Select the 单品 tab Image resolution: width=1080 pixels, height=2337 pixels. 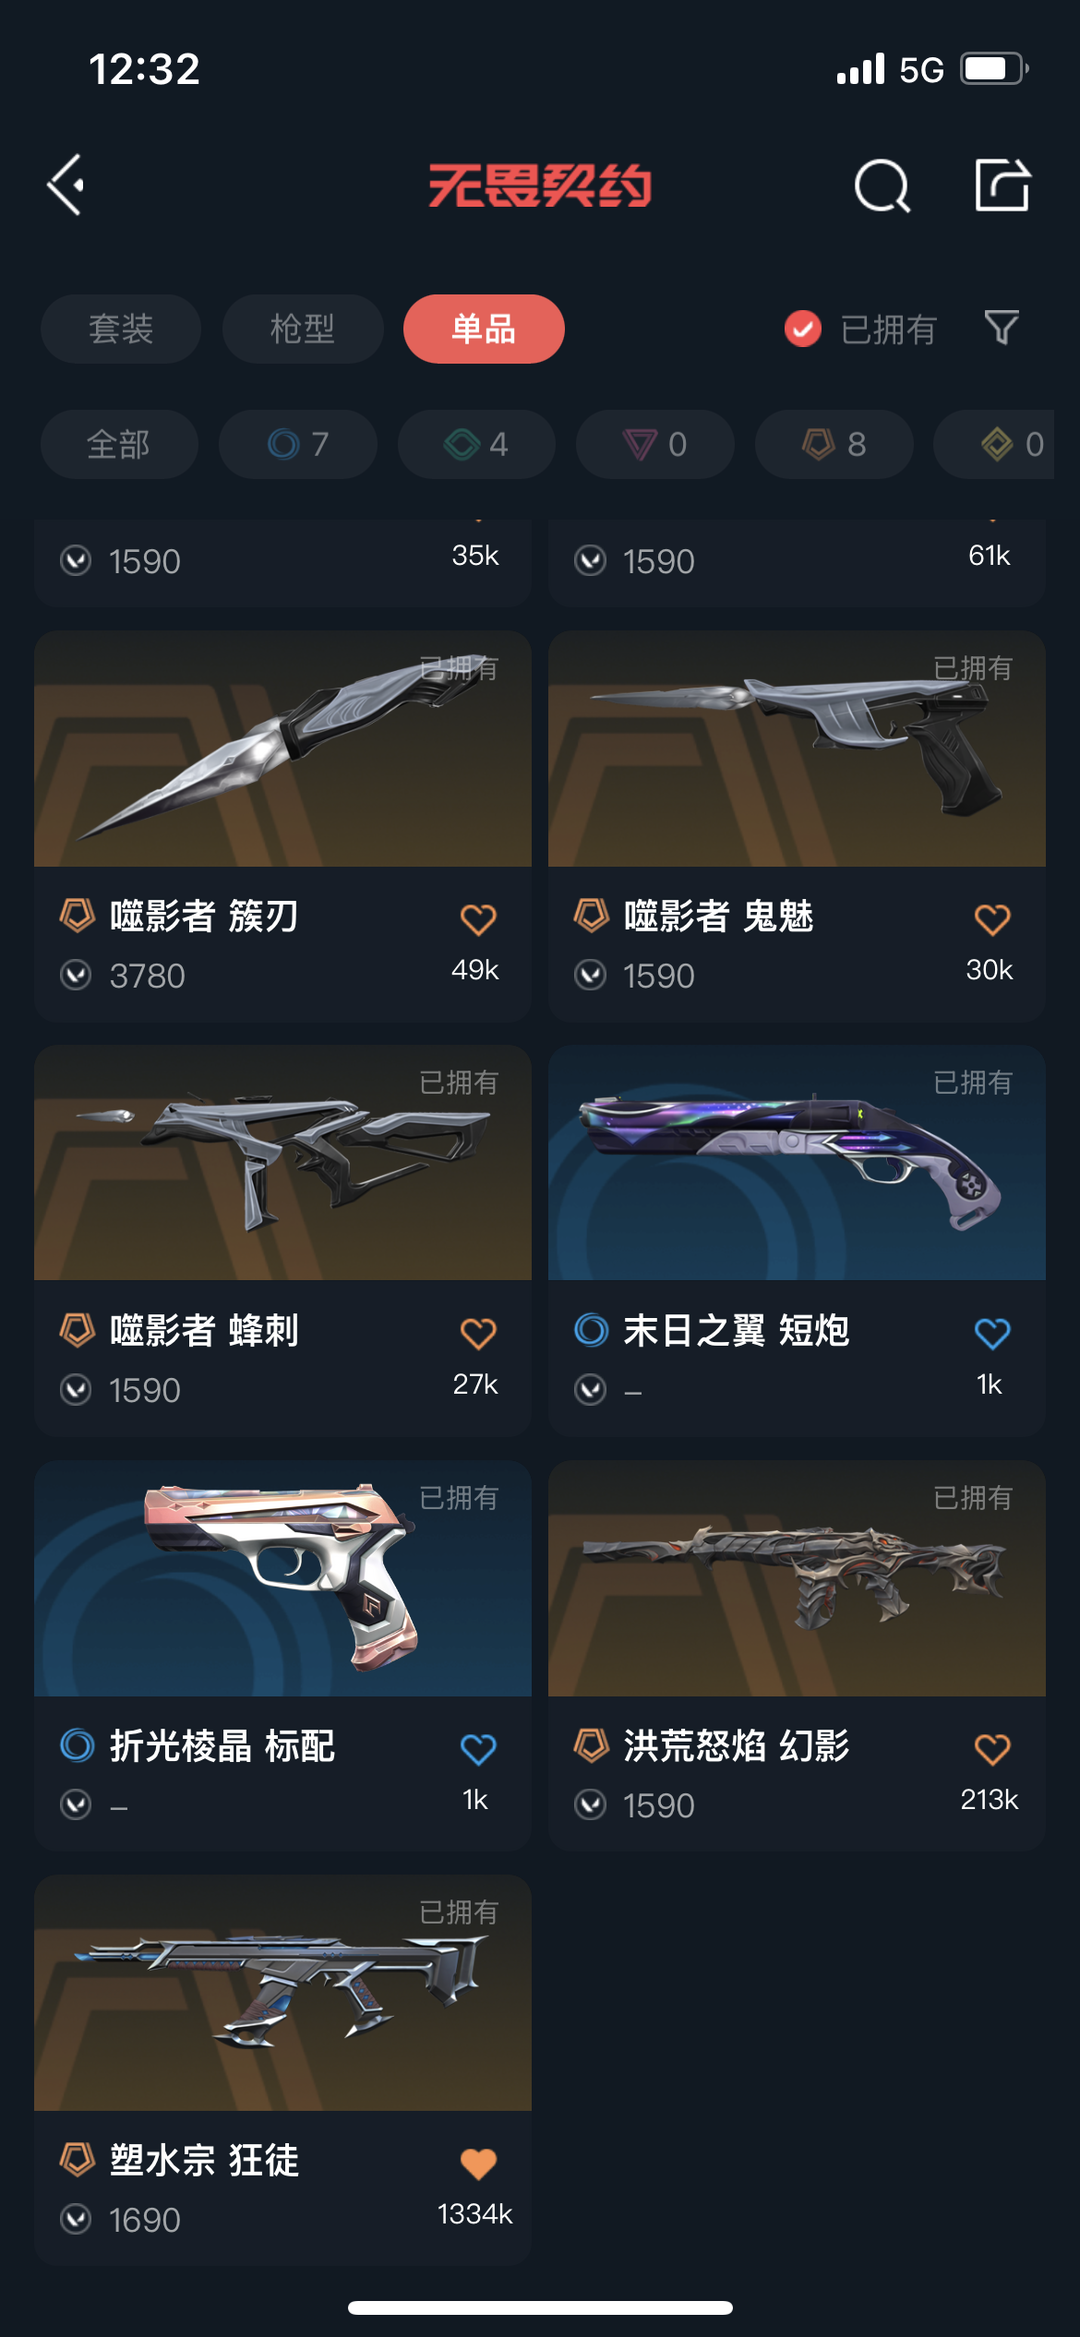[484, 329]
